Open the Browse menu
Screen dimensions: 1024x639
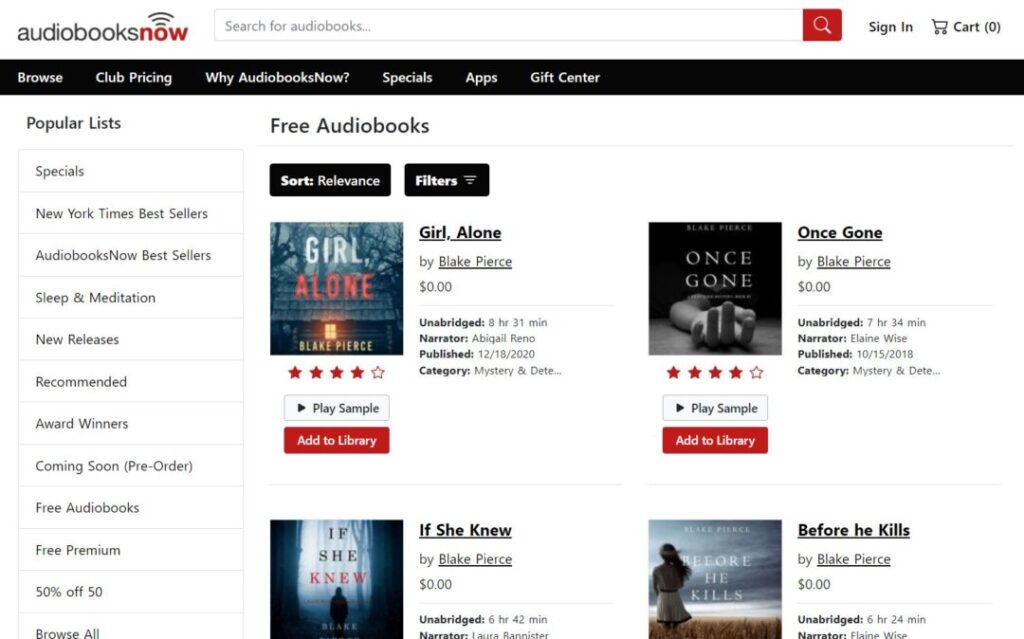40,77
